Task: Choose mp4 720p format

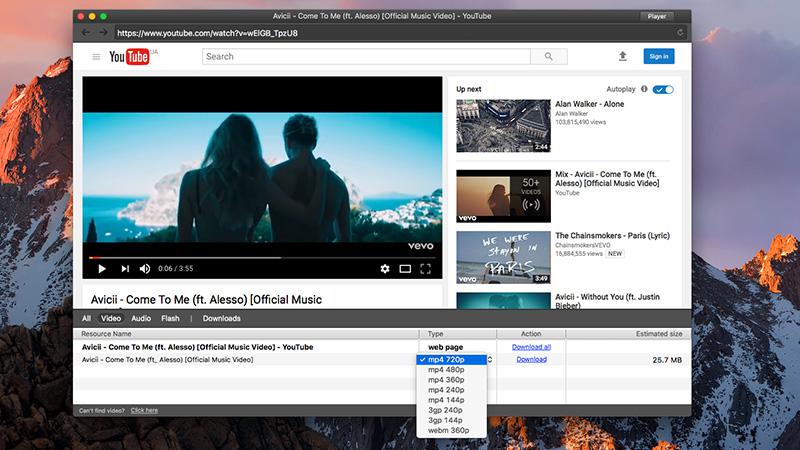Action: [452, 360]
